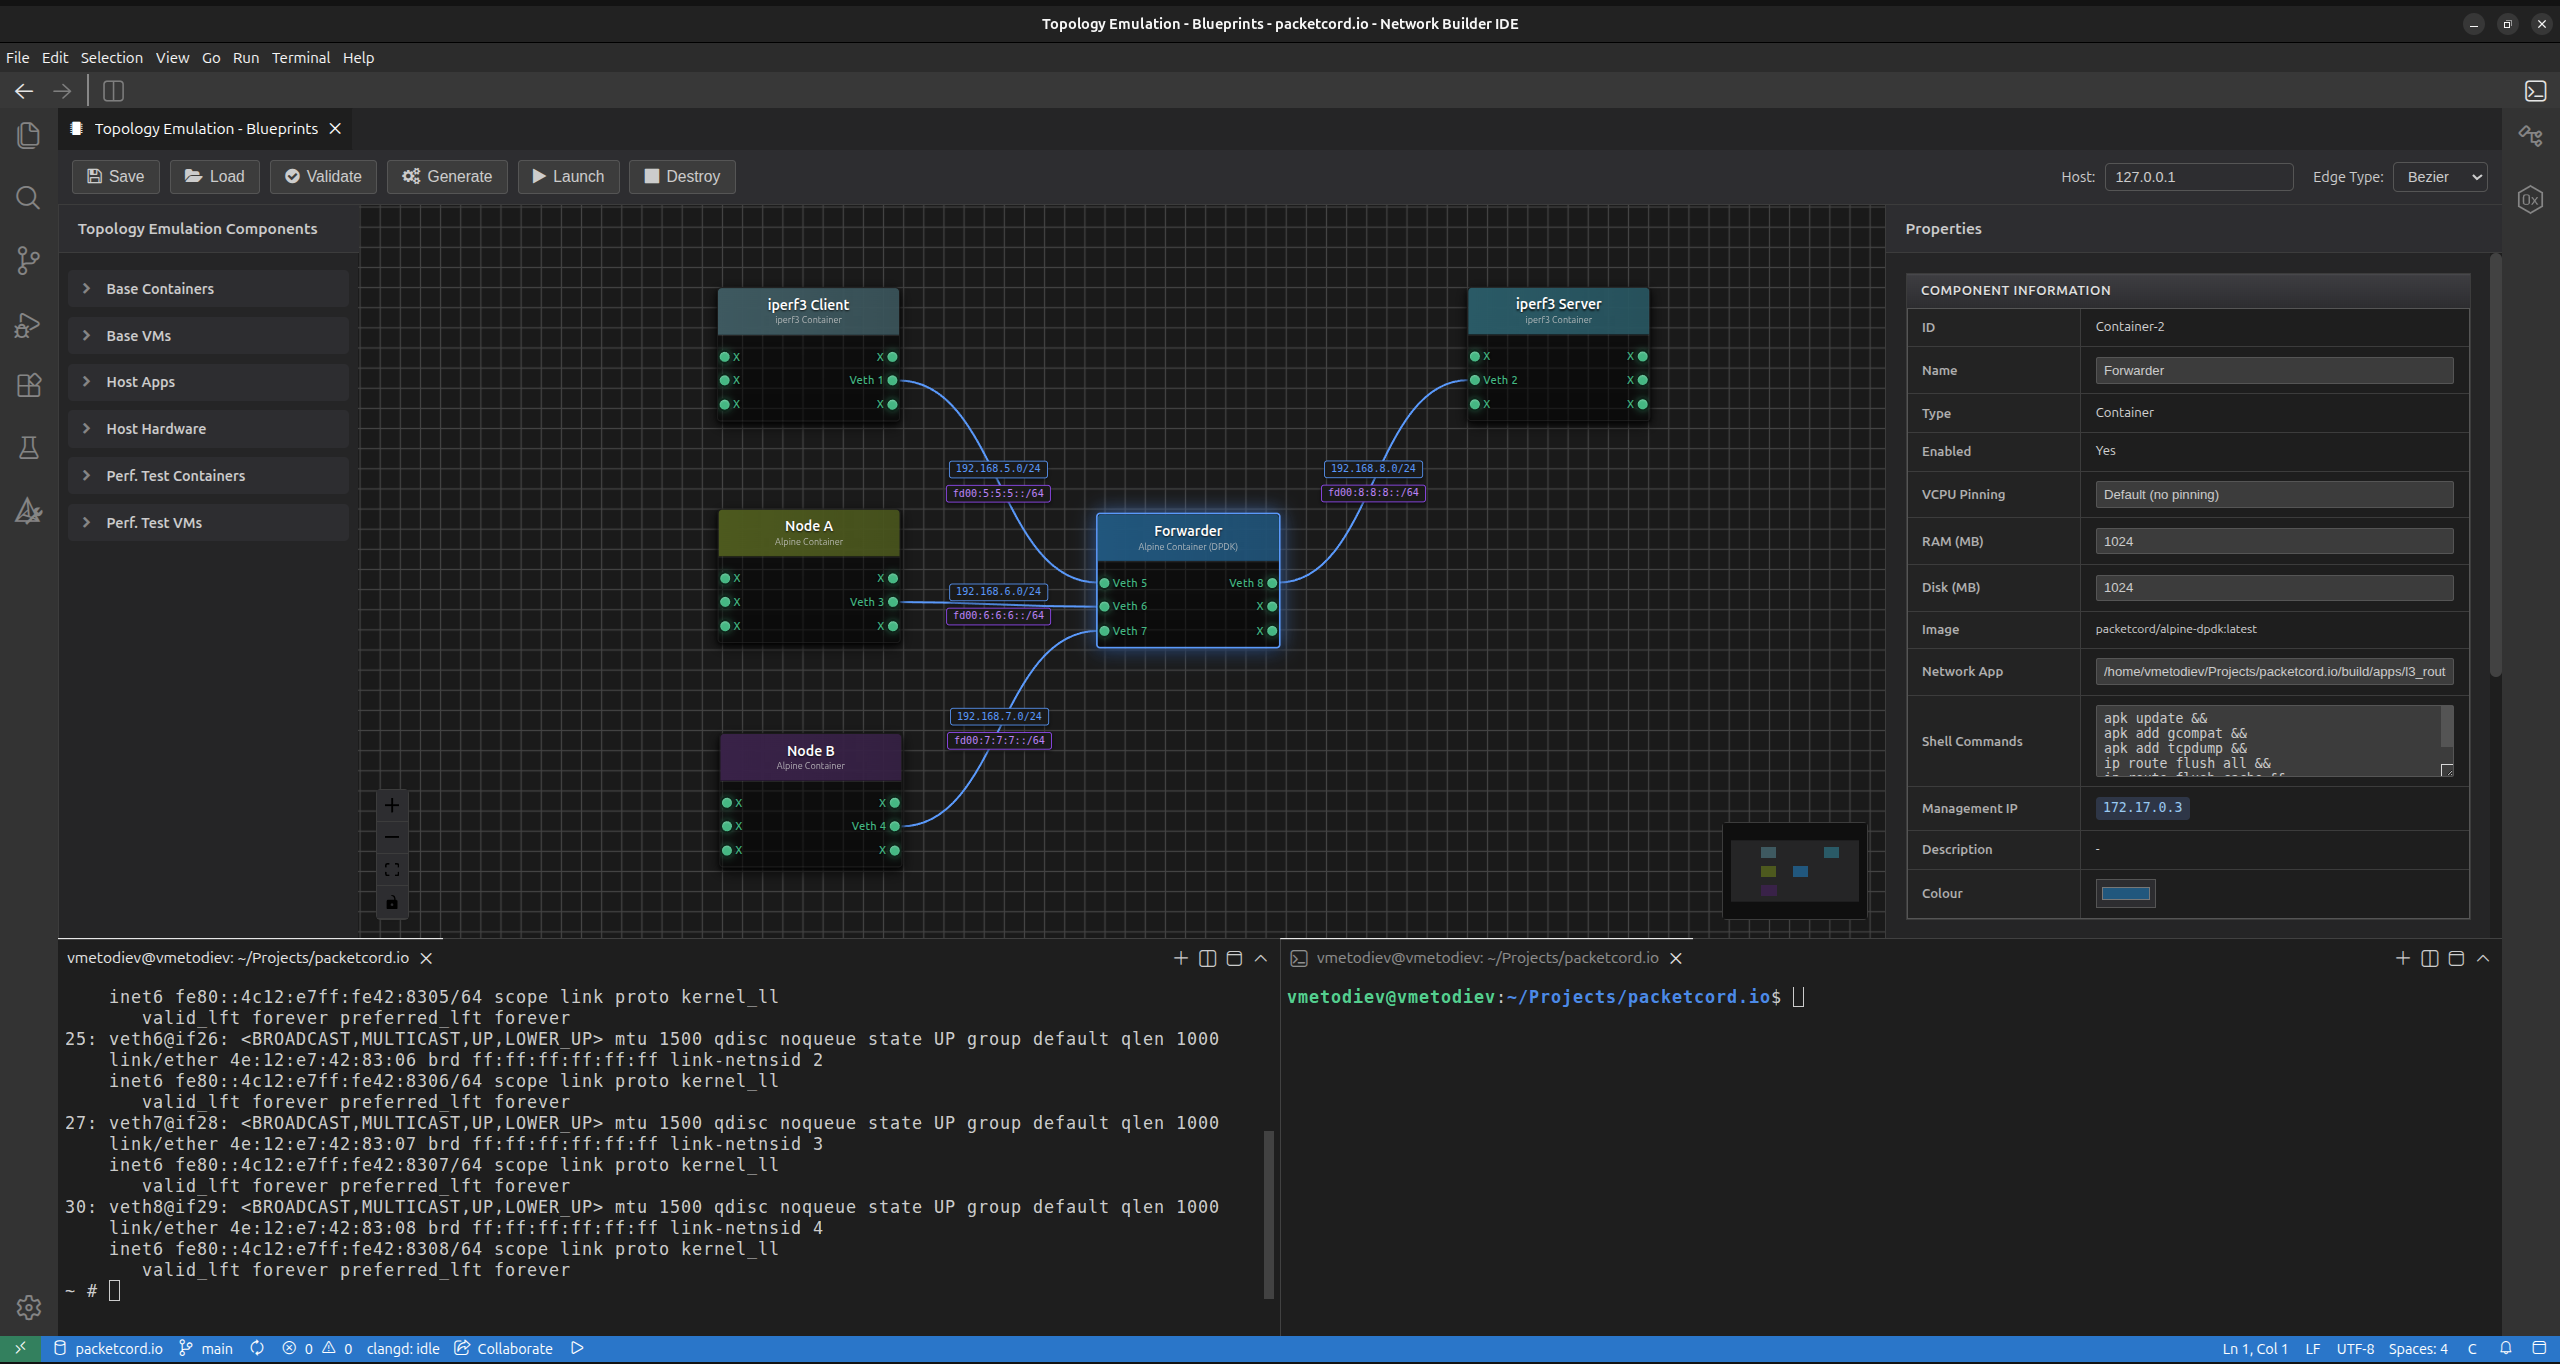Open the 0x hexagon panel icon
The image size is (2560, 1364).
tap(2530, 199)
